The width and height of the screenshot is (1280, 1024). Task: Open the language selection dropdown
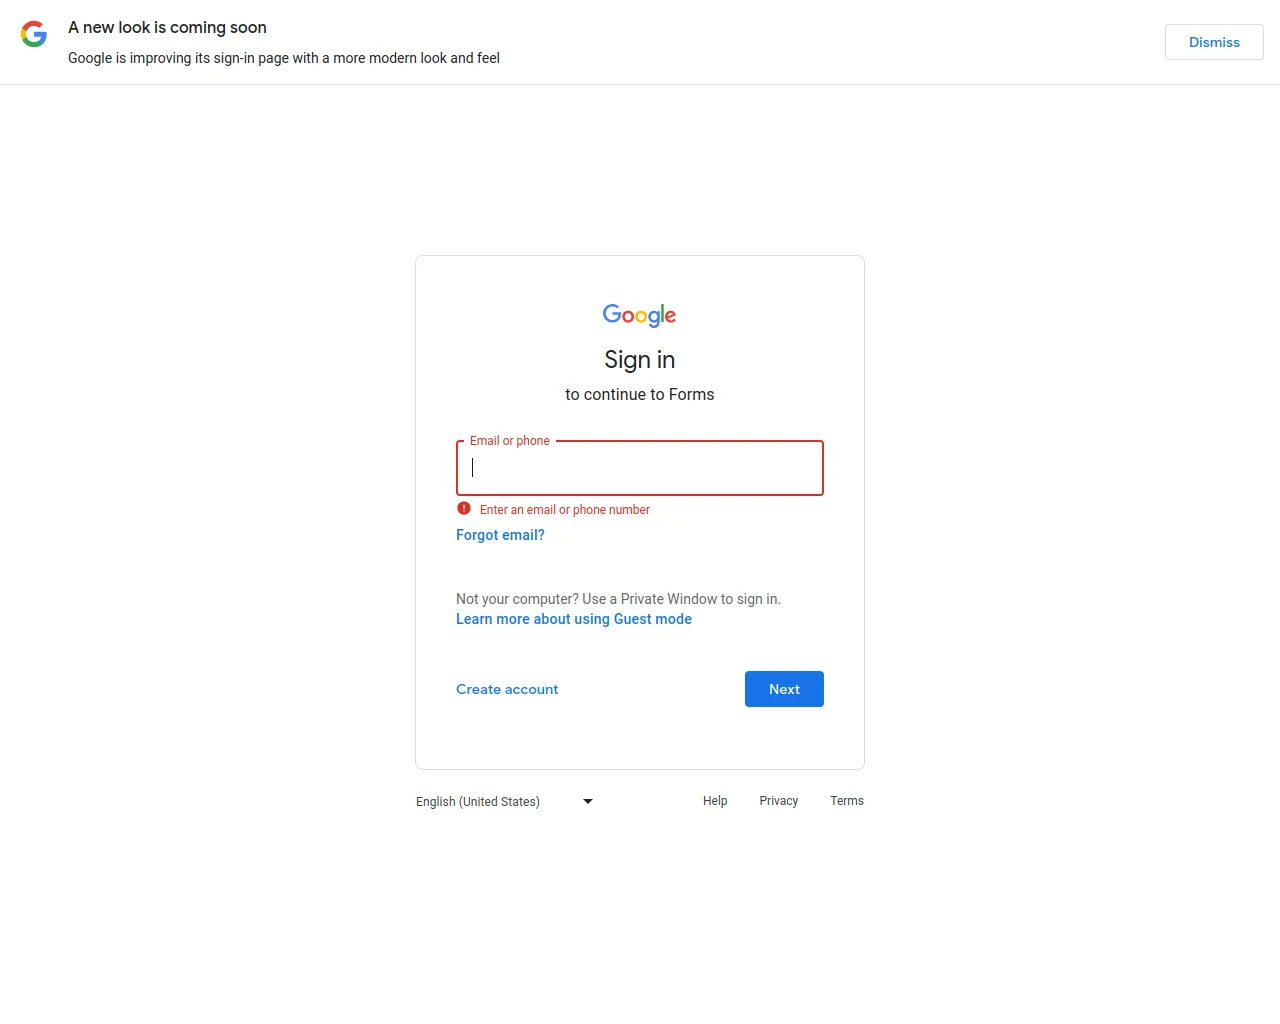click(504, 801)
